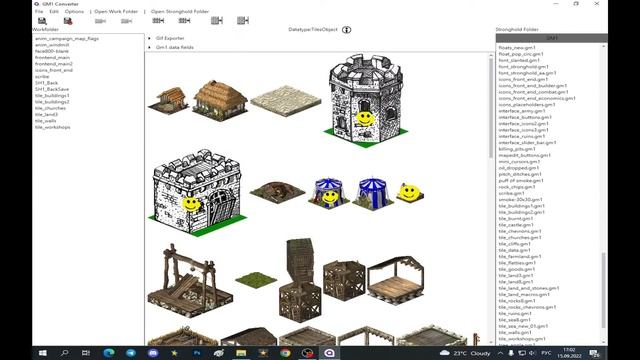The width and height of the screenshot is (640, 360).
Task: Open Discord from the taskbar
Action: point(153,353)
